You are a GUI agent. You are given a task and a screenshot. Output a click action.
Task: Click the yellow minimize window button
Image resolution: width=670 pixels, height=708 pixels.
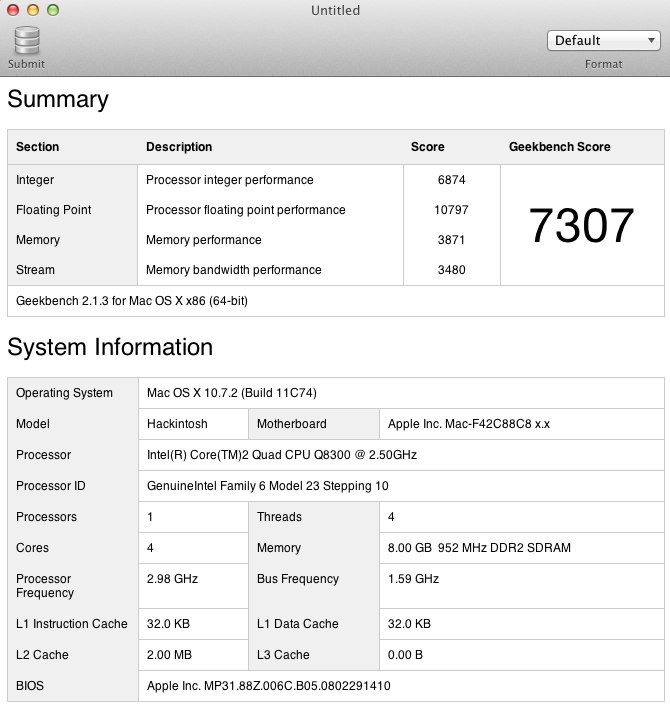[33, 10]
